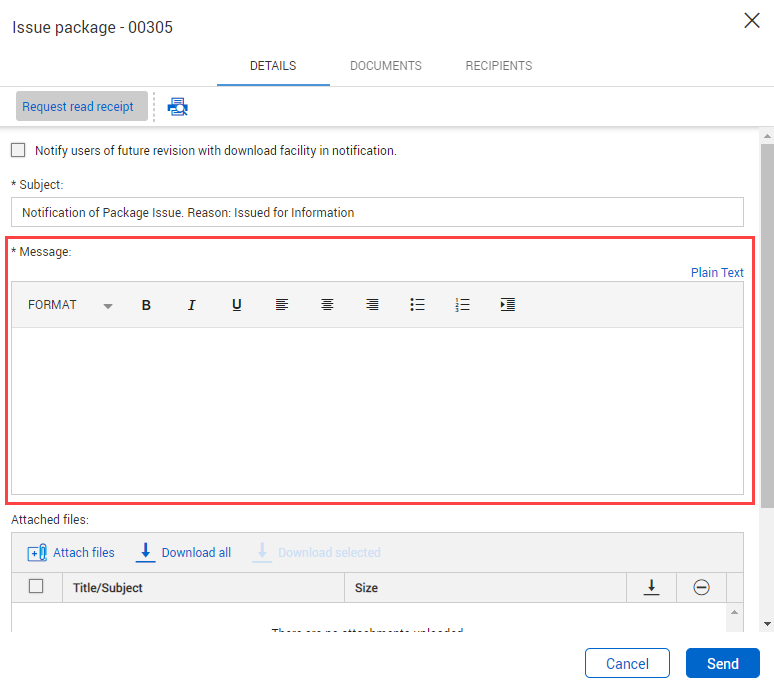Center align the message text
This screenshot has width=774, height=692.
tap(327, 305)
